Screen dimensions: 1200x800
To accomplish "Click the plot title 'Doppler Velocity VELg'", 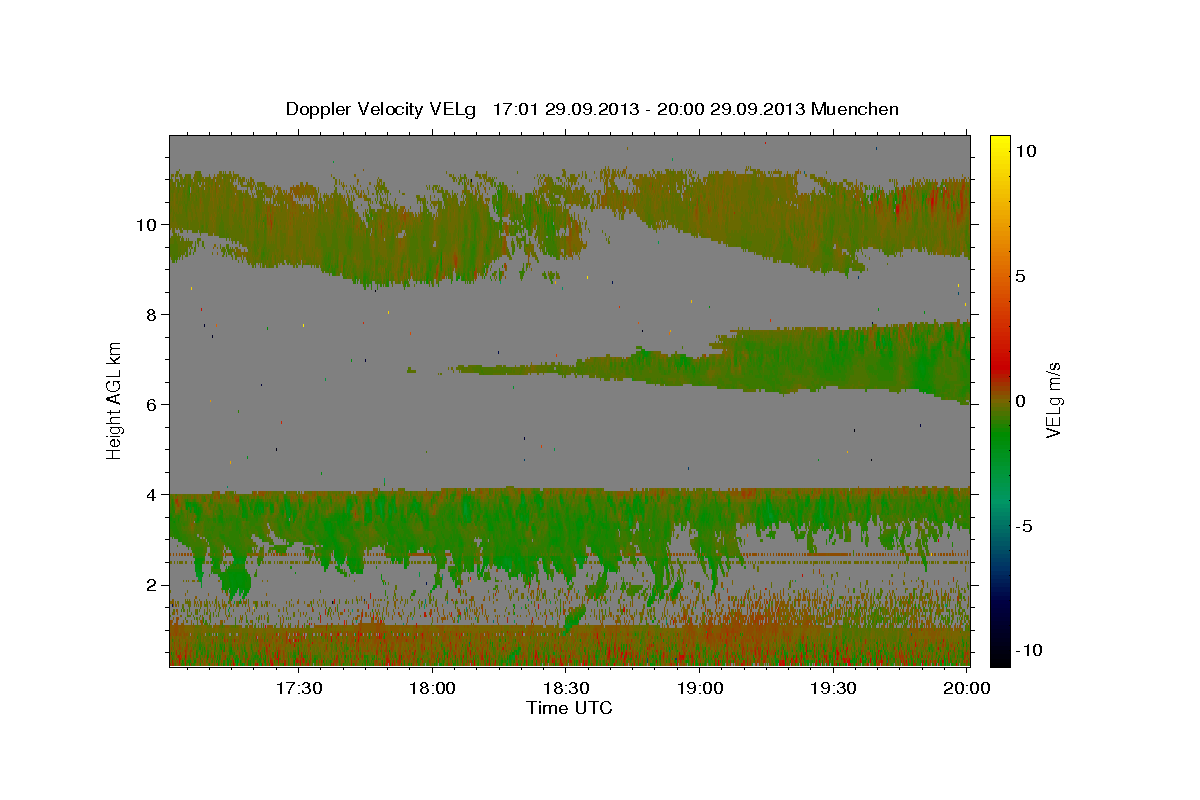I will tap(383, 109).
